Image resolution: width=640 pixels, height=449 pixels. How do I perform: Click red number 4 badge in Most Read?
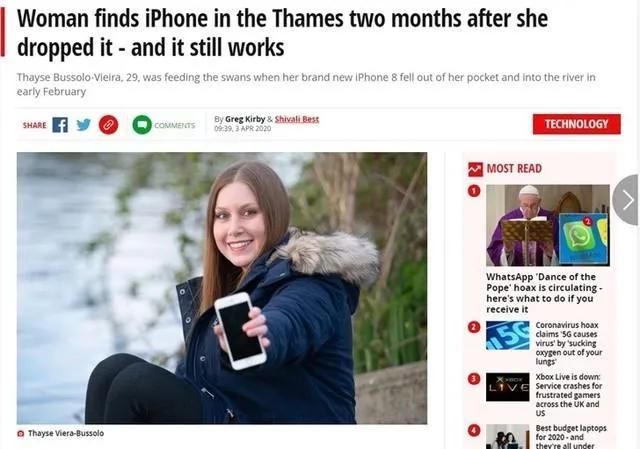(474, 431)
